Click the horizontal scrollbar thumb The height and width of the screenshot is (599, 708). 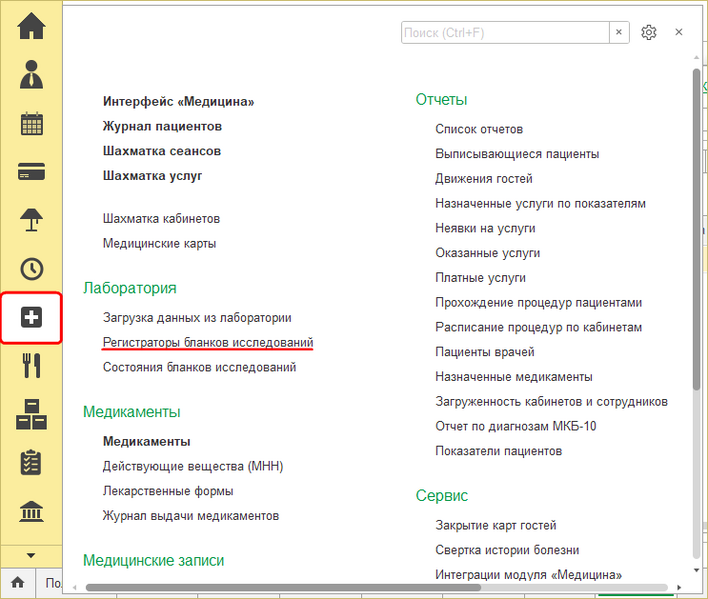(x=283, y=587)
